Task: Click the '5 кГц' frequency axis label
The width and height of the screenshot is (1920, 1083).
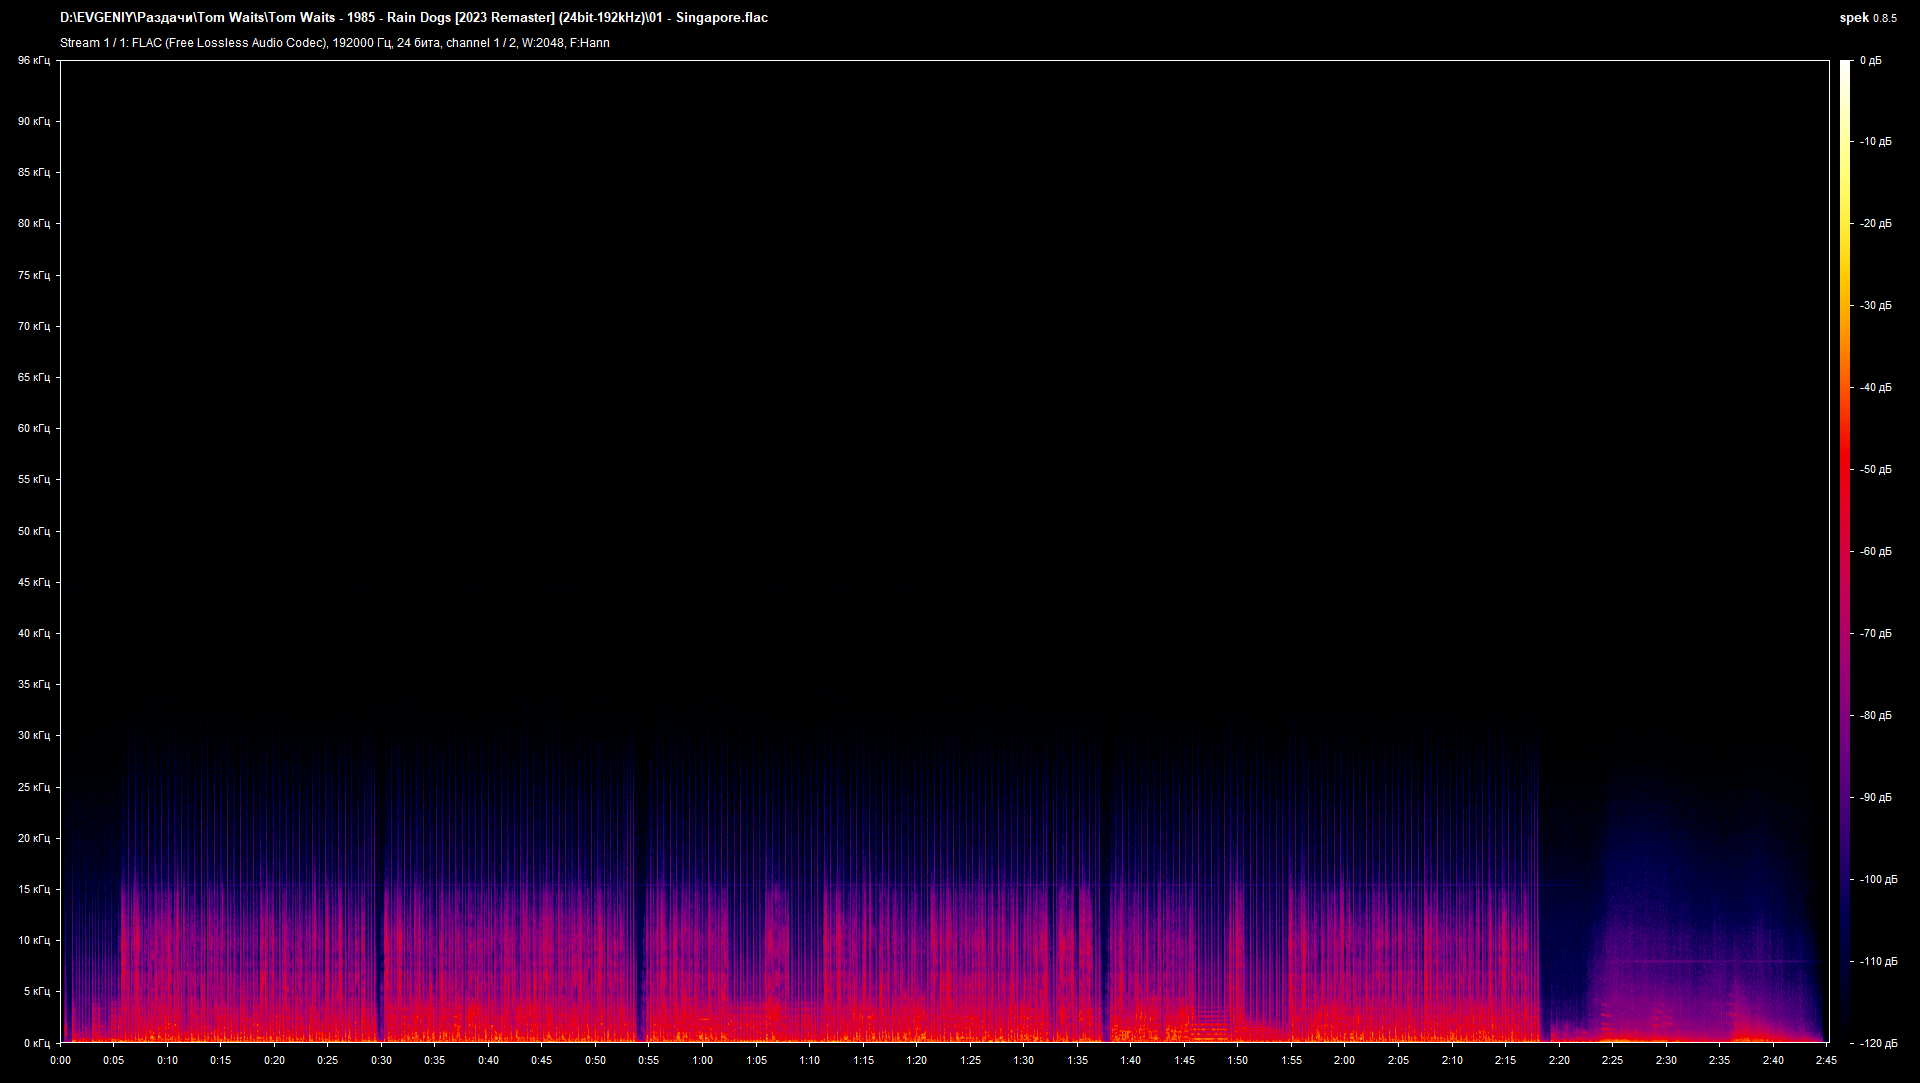Action: coord(36,992)
